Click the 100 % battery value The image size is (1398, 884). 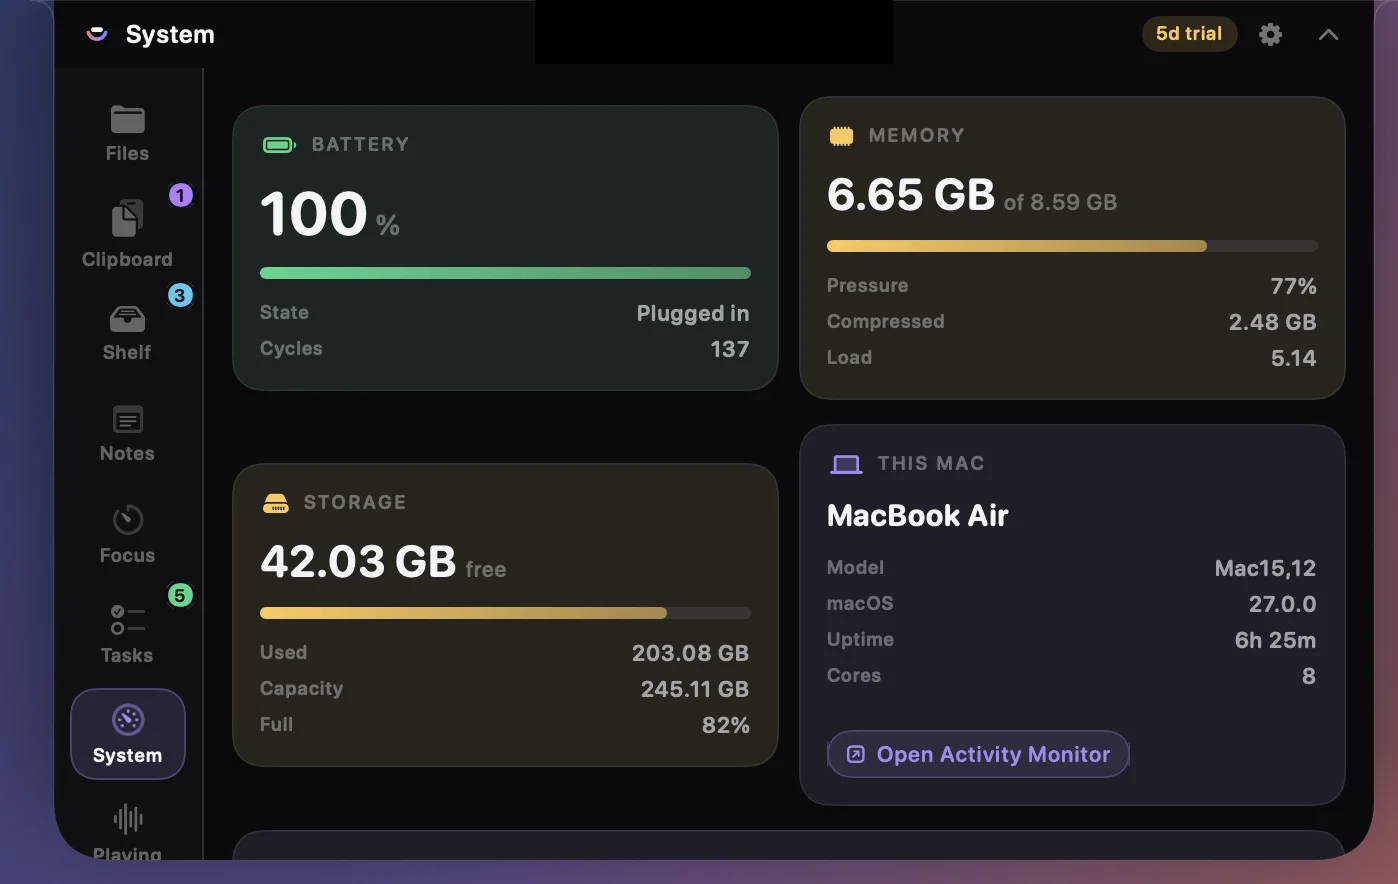(330, 214)
